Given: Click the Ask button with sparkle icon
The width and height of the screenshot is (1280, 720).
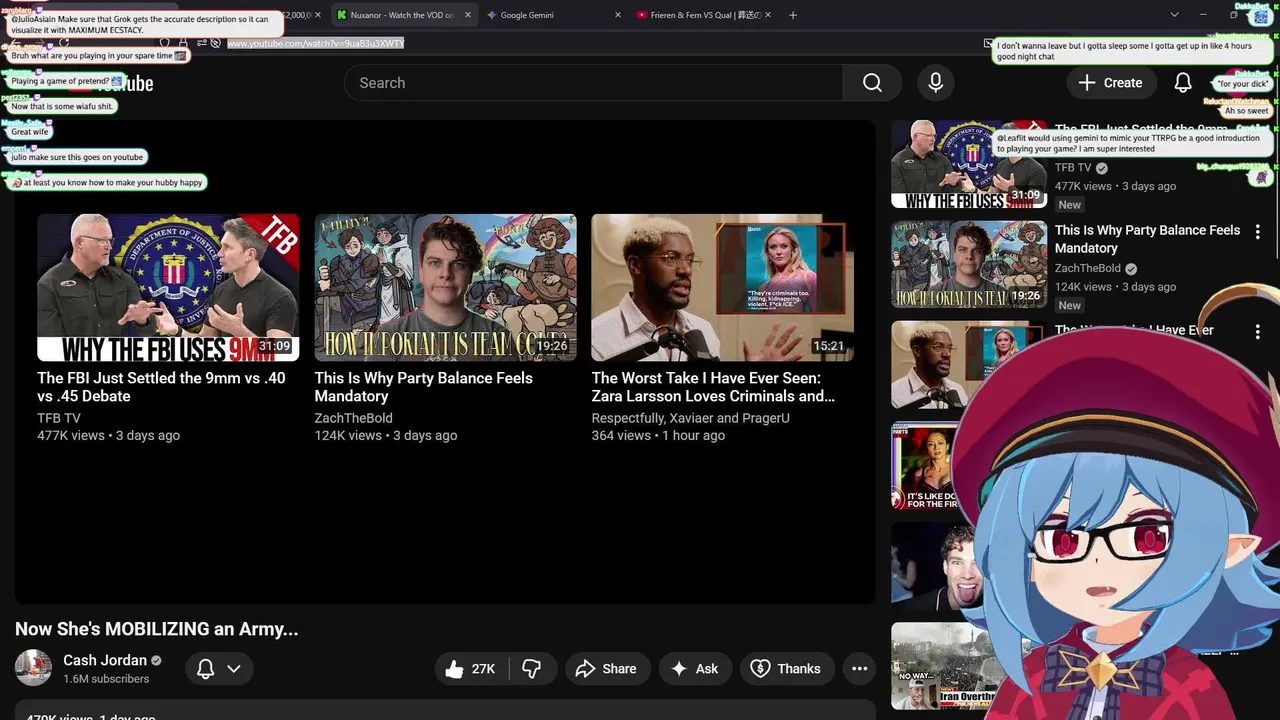Looking at the screenshot, I should click(695, 669).
